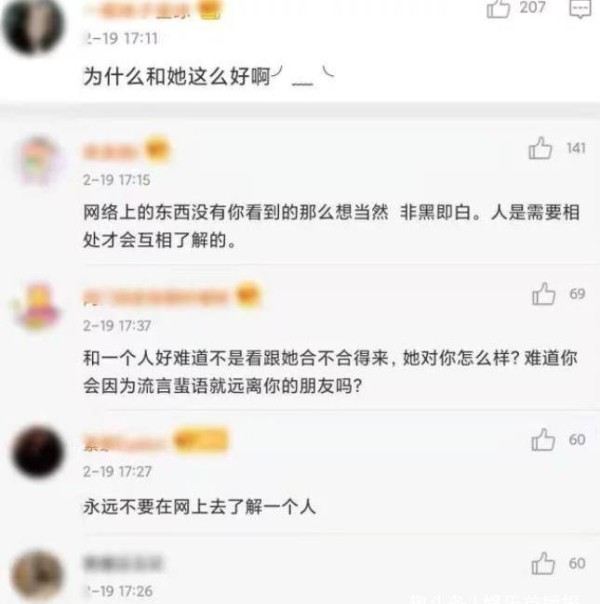The image size is (600, 604).
Task: Like the 17:27 comment with 60 likes
Action: (543, 440)
